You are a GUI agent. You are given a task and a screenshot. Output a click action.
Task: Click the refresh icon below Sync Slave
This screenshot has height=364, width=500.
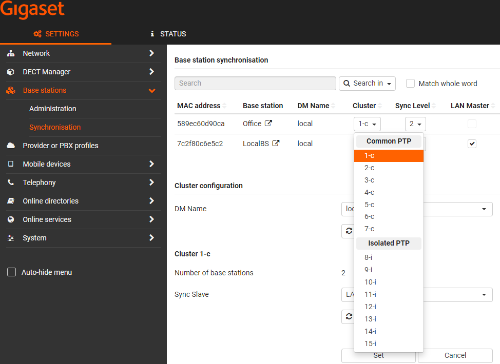click(348, 316)
